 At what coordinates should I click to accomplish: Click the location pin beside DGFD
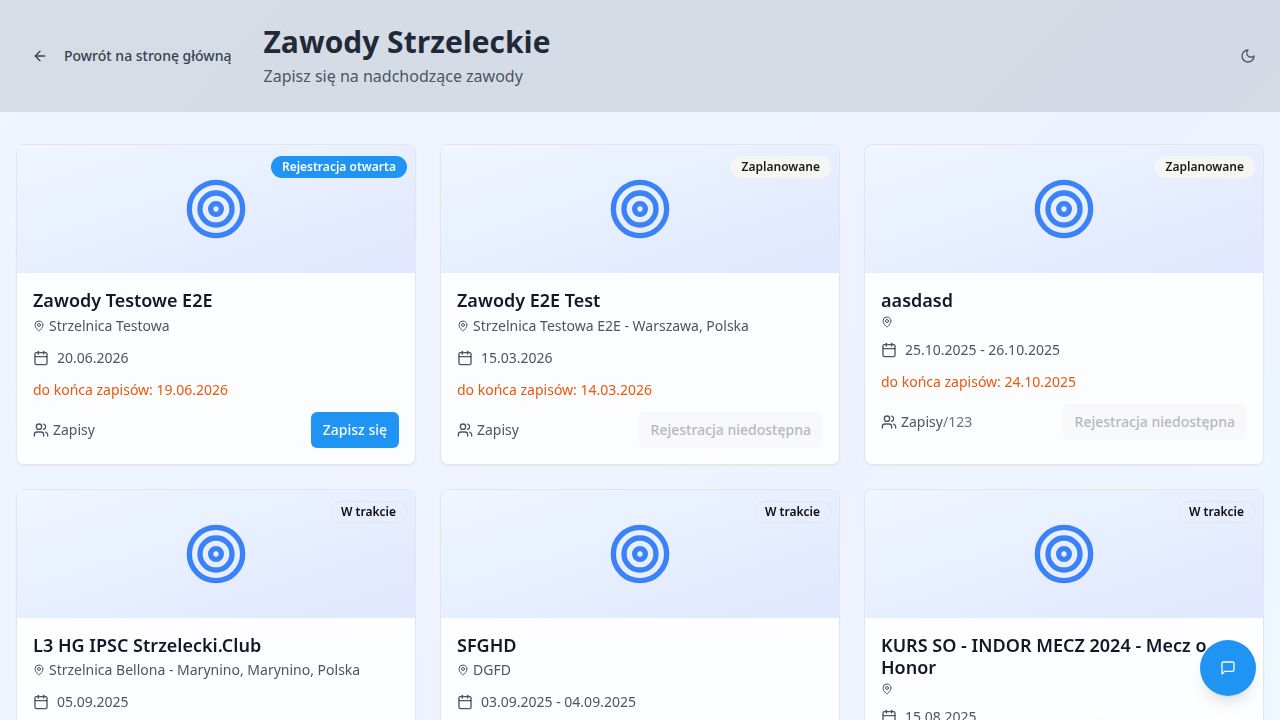(463, 670)
